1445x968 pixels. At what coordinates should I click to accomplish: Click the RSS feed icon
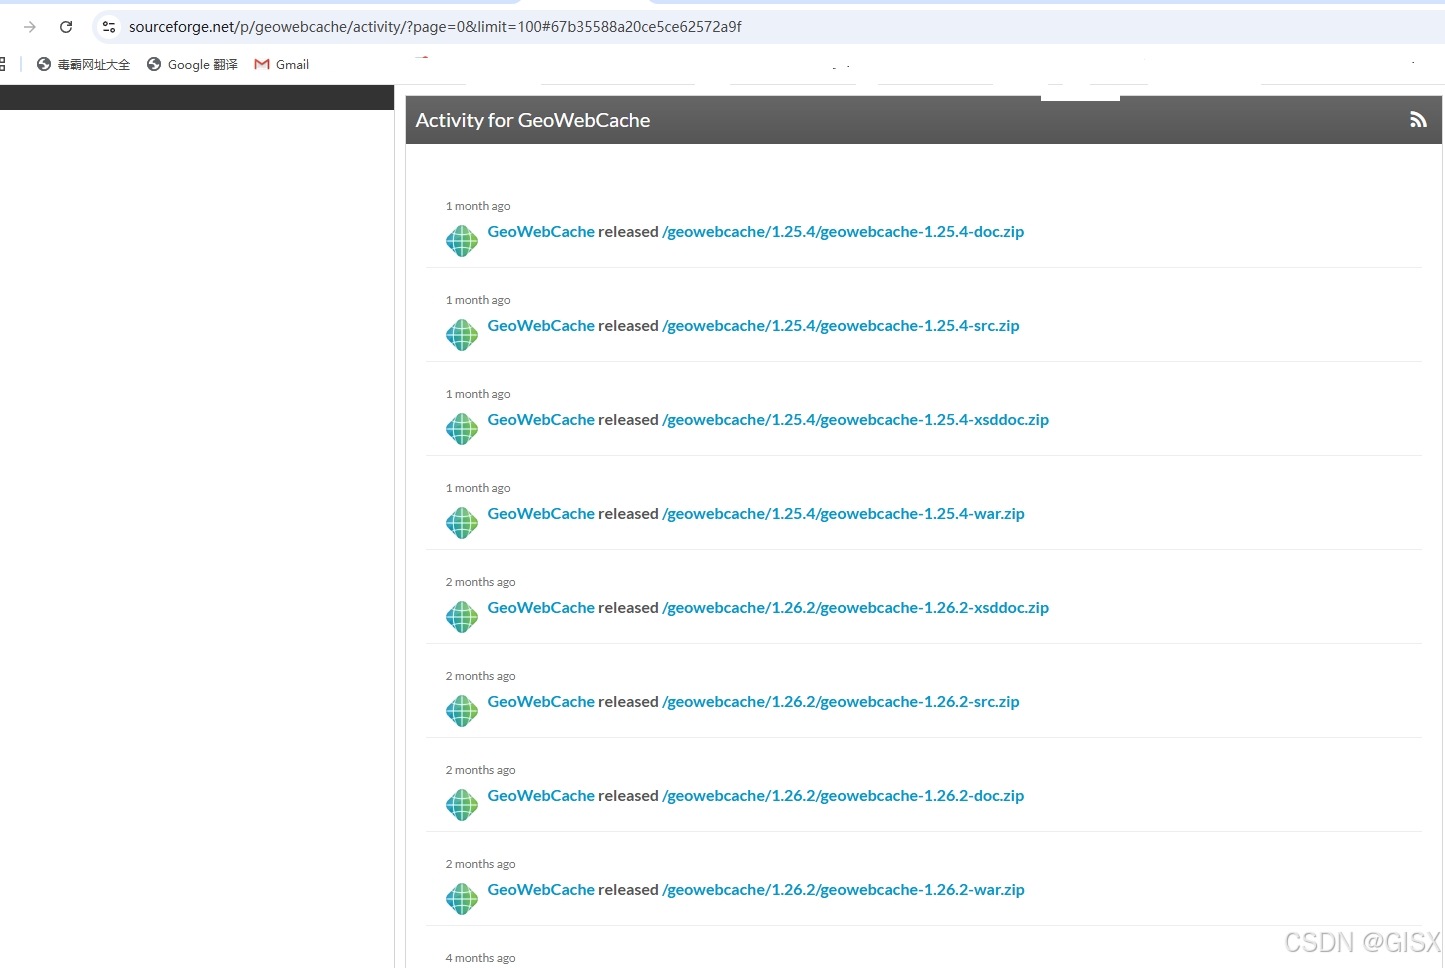point(1418,120)
